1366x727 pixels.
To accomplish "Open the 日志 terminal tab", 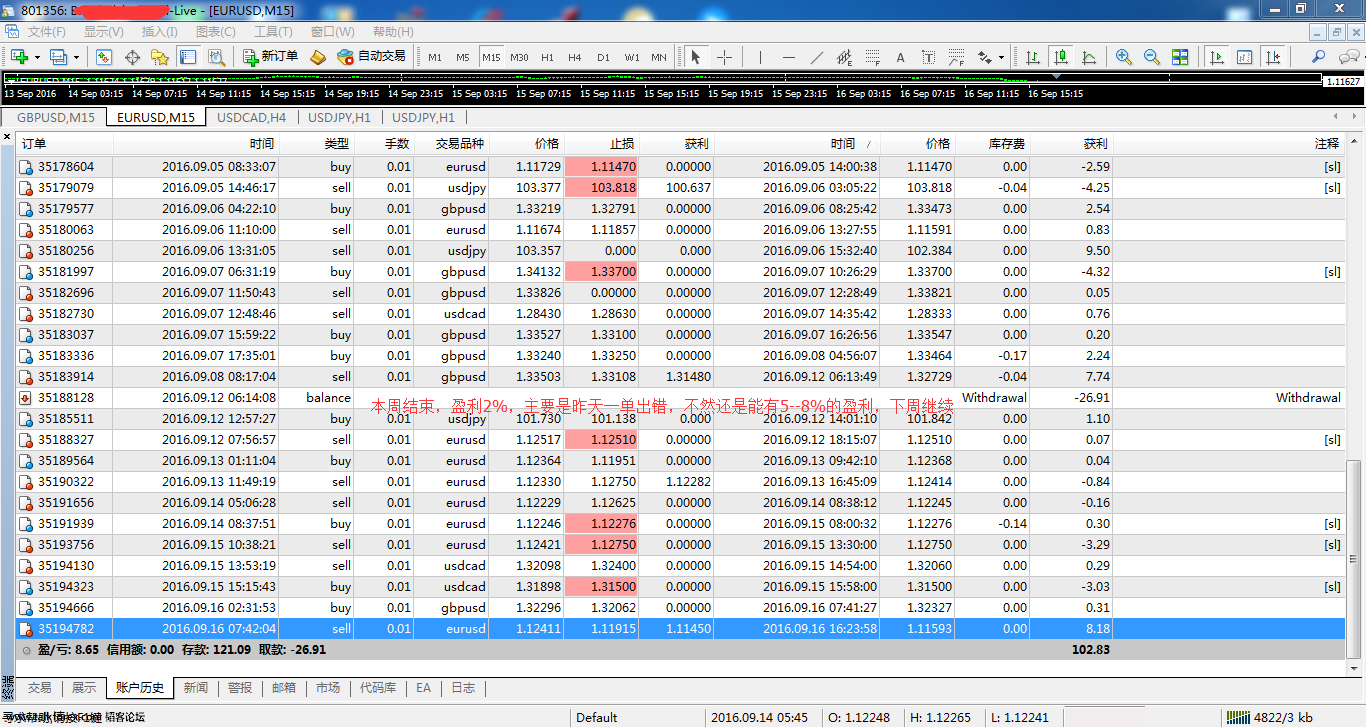I will pos(463,688).
